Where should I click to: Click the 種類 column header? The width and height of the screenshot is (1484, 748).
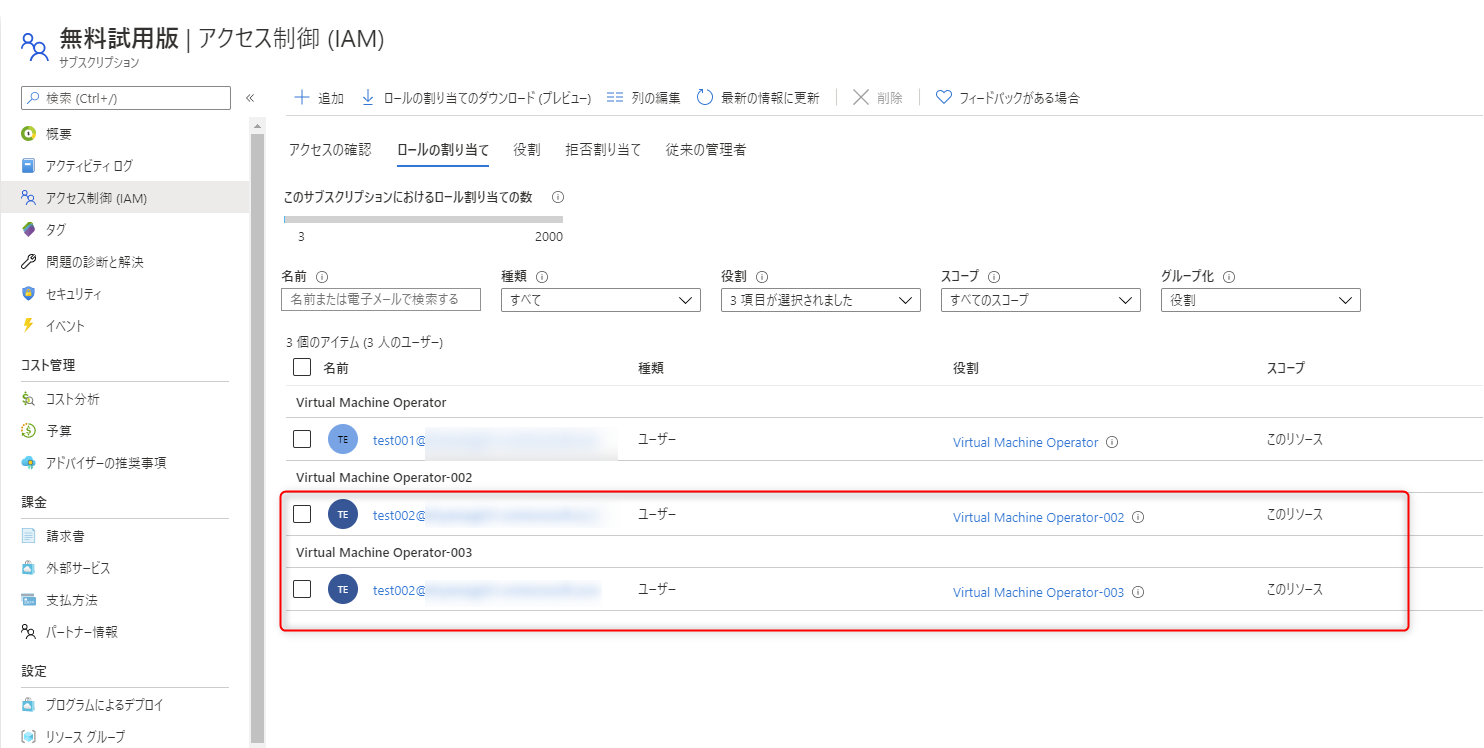click(x=651, y=368)
